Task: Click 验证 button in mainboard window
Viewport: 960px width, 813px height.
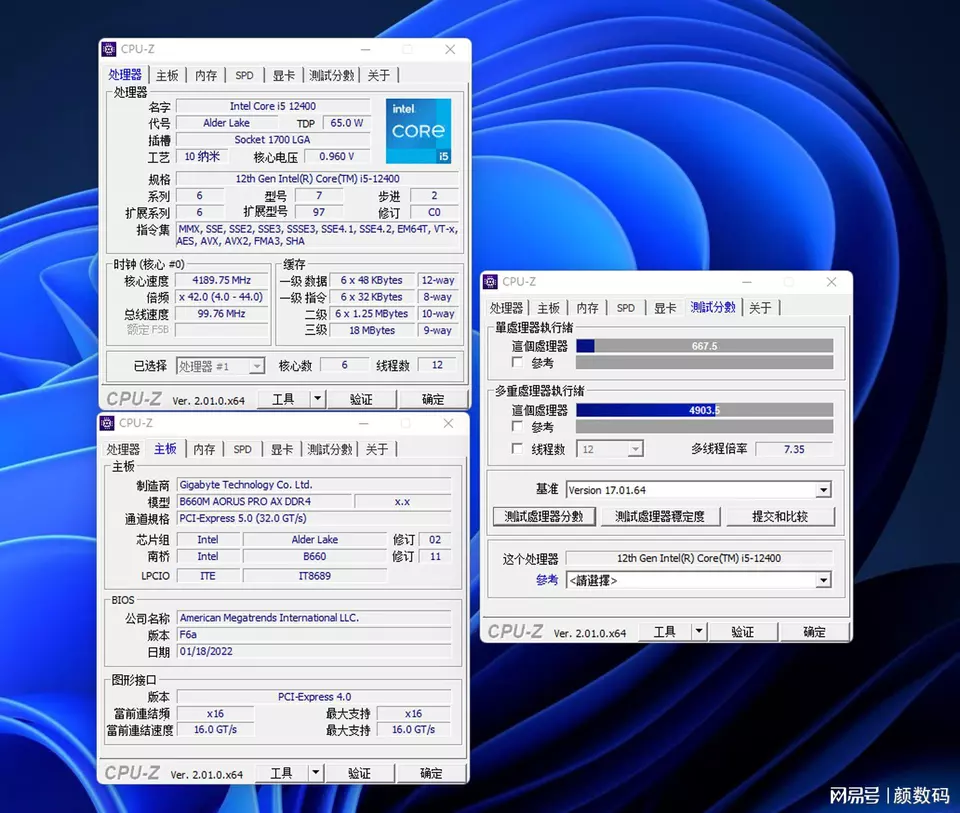Action: 359,773
